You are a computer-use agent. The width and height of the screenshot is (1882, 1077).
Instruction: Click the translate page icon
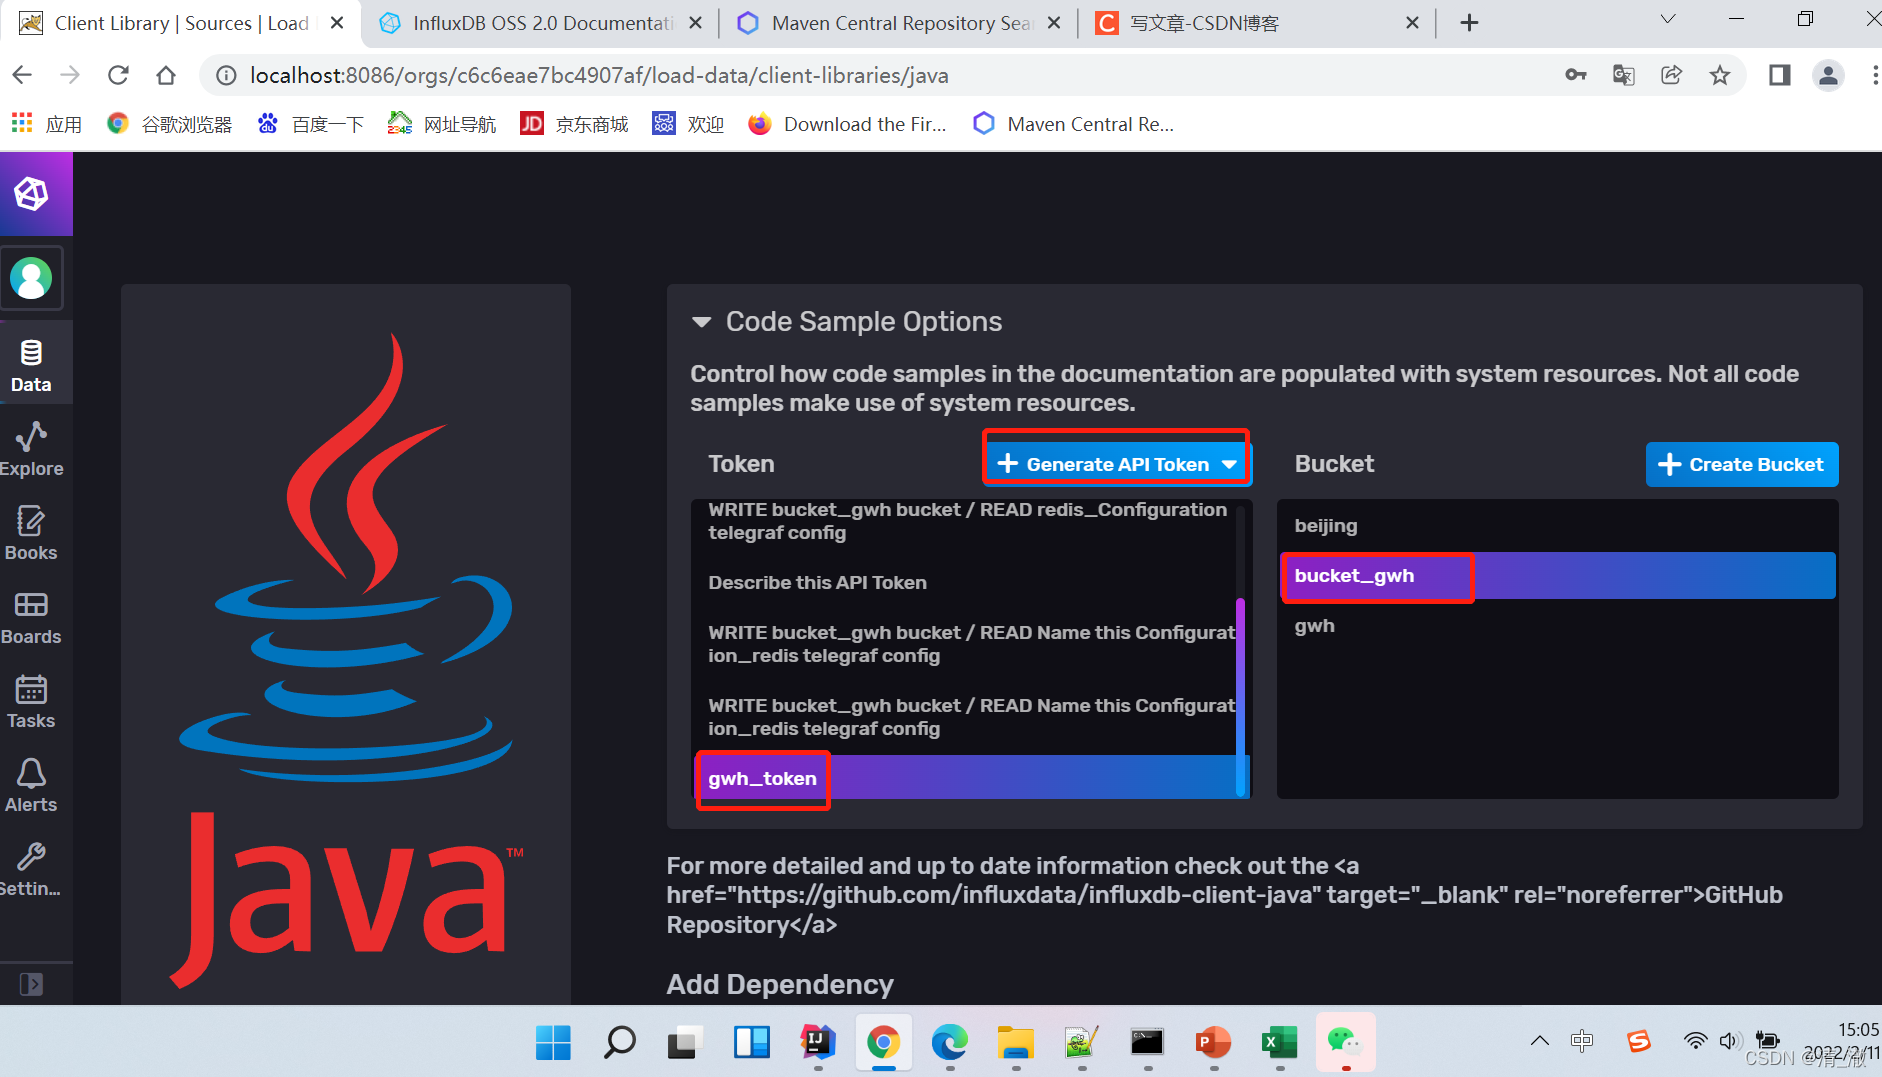[x=1624, y=75]
